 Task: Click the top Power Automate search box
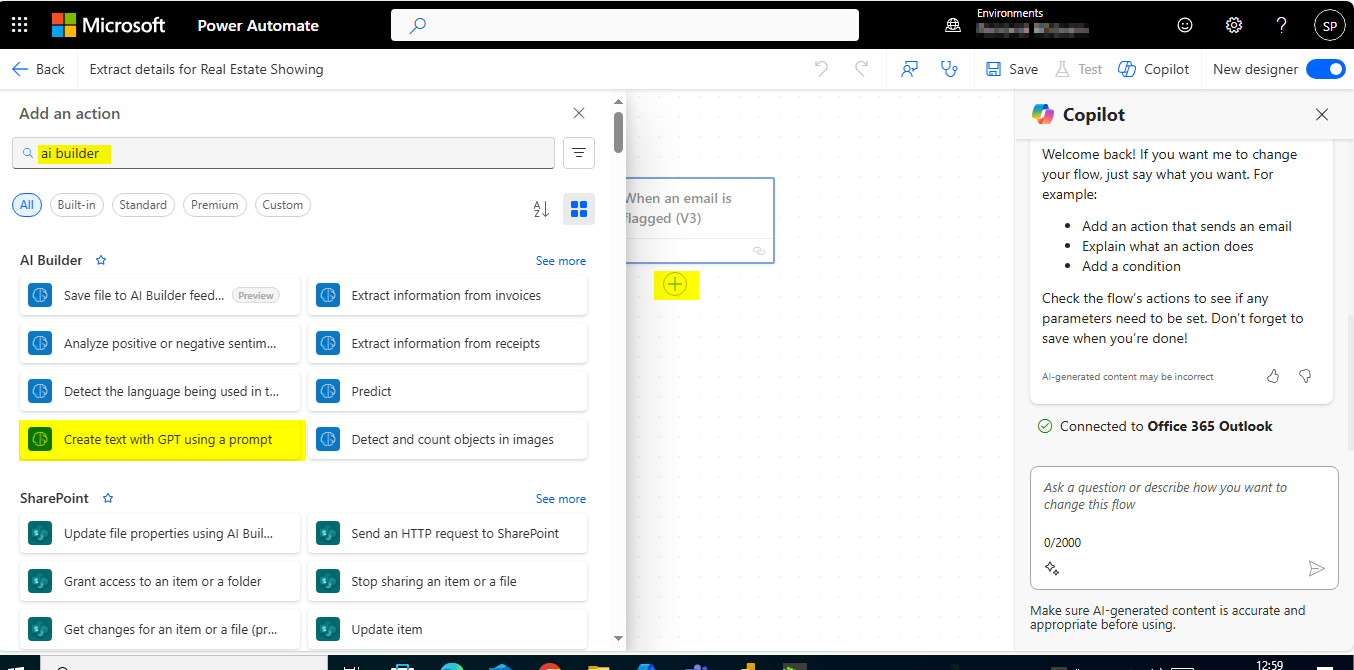[x=625, y=25]
